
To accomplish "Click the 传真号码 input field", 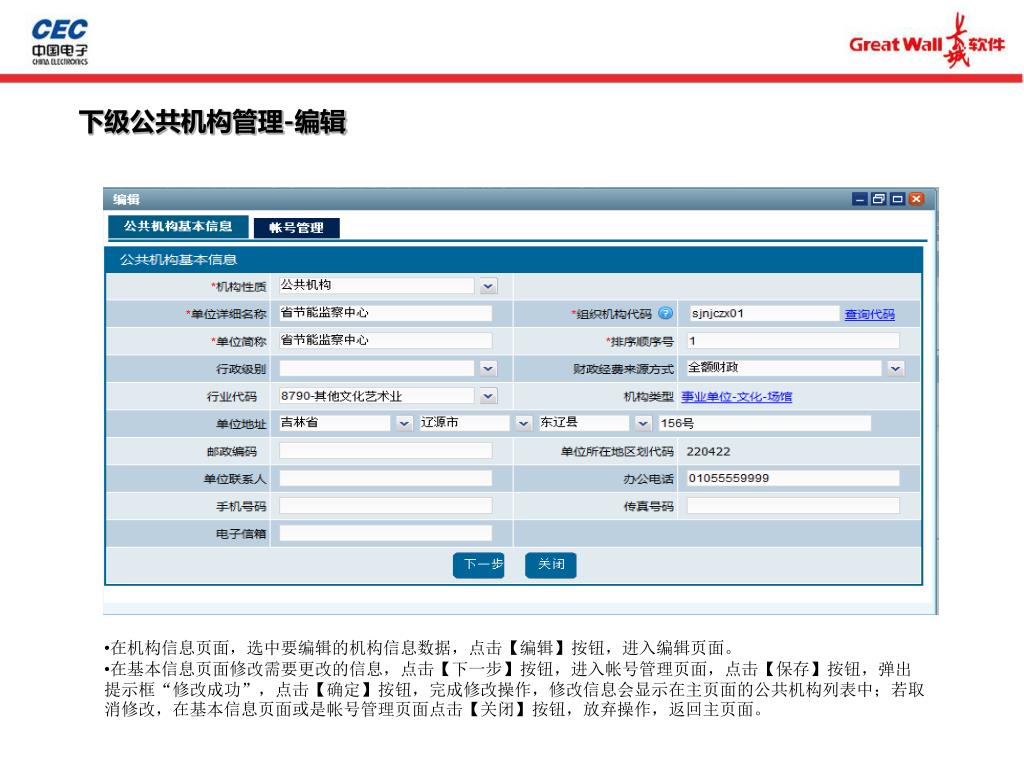I will [793, 505].
